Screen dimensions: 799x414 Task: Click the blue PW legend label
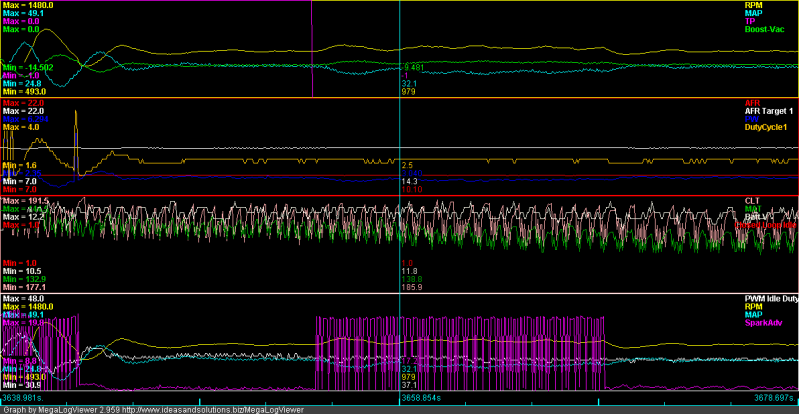click(750, 119)
